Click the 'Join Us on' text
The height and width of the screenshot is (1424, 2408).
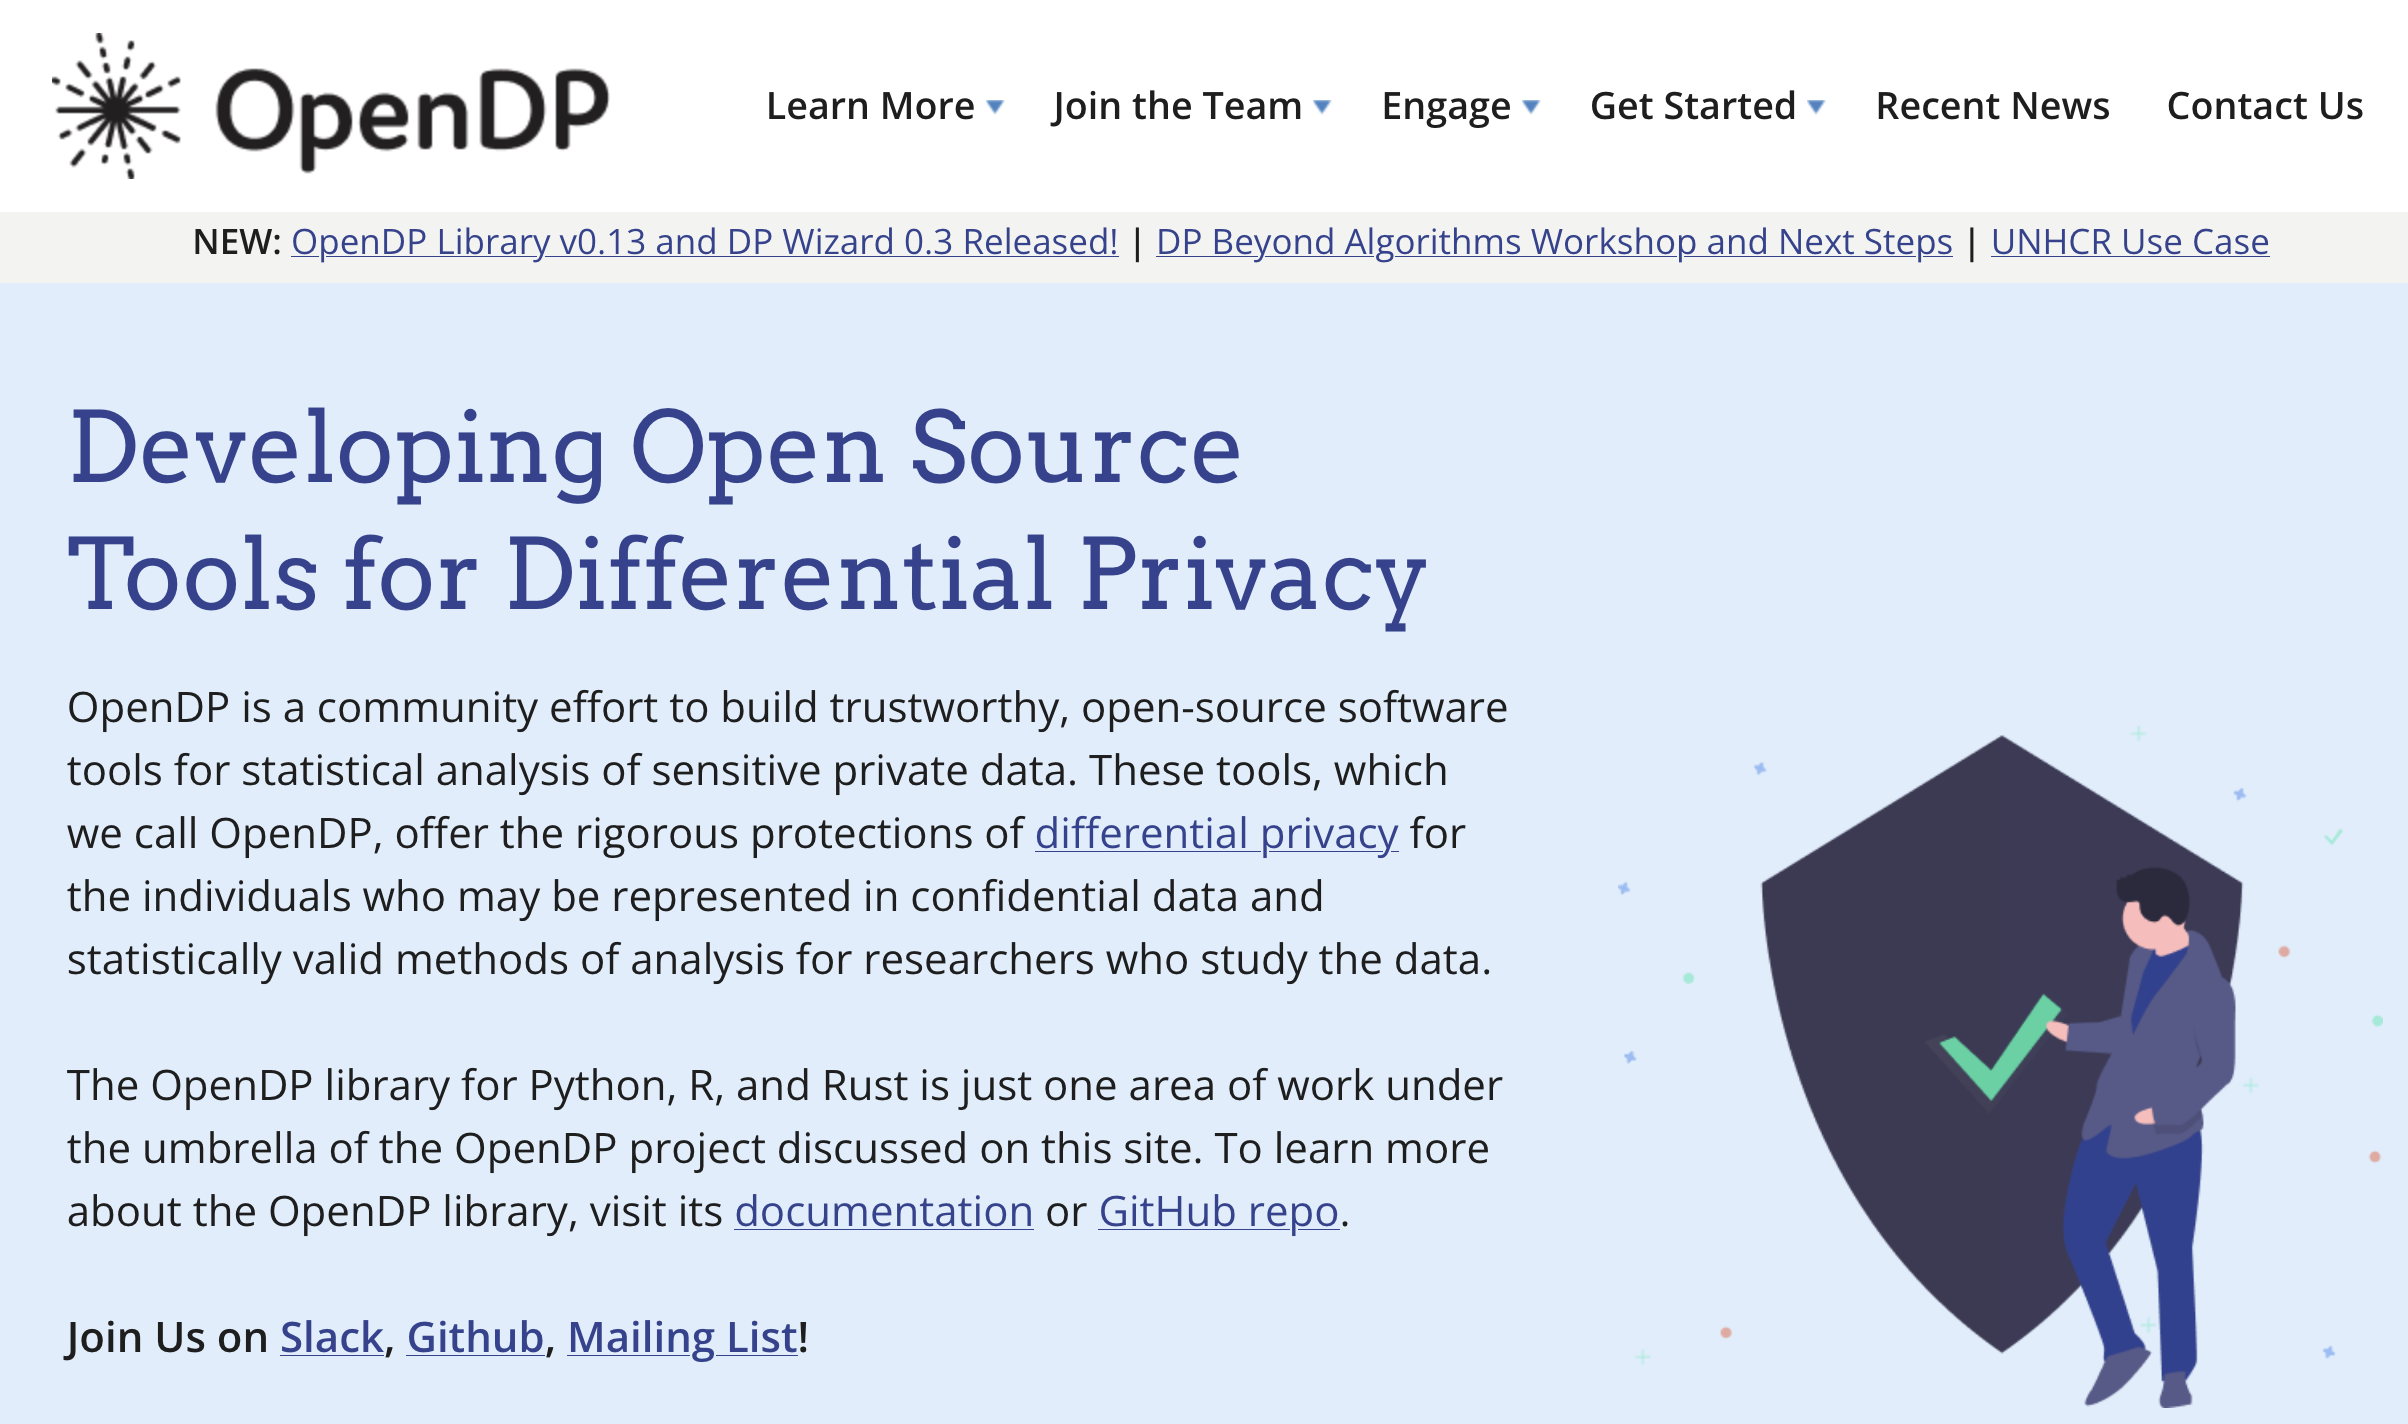[167, 1338]
